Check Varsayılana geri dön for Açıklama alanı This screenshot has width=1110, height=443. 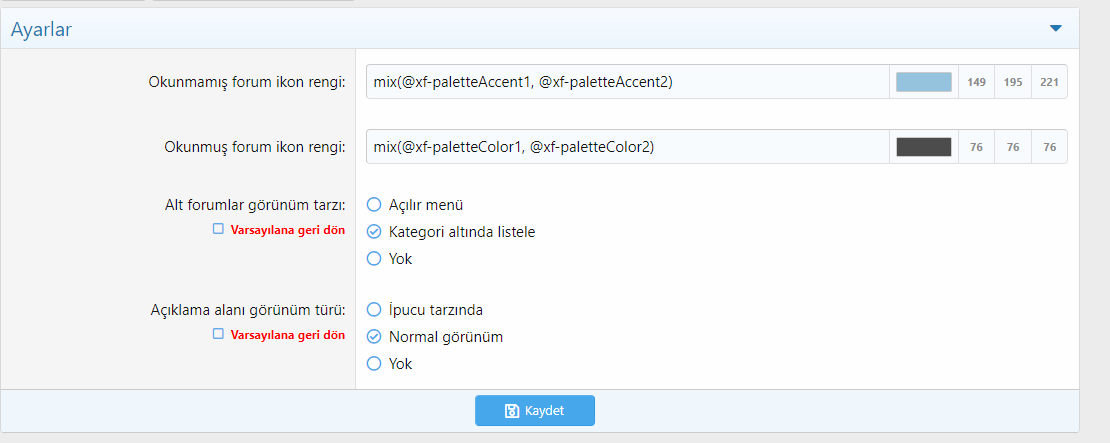pyautogui.click(x=219, y=334)
